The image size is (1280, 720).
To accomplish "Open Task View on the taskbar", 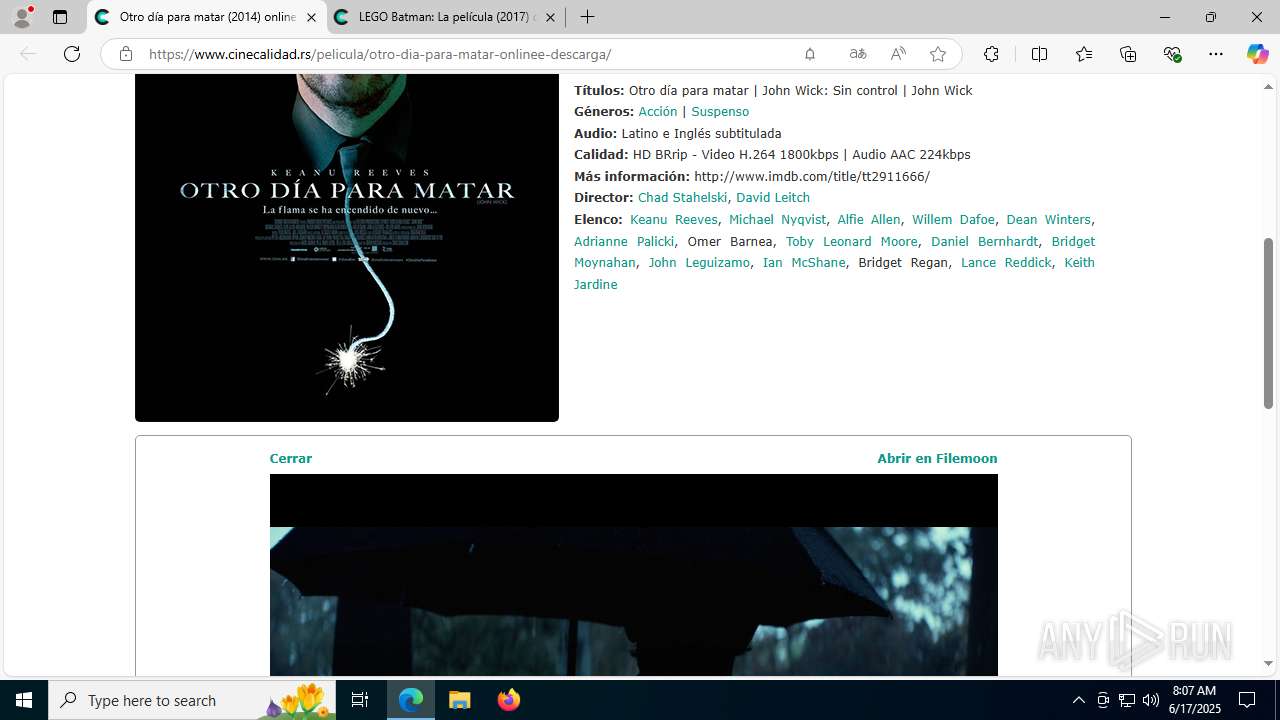I will coord(360,700).
